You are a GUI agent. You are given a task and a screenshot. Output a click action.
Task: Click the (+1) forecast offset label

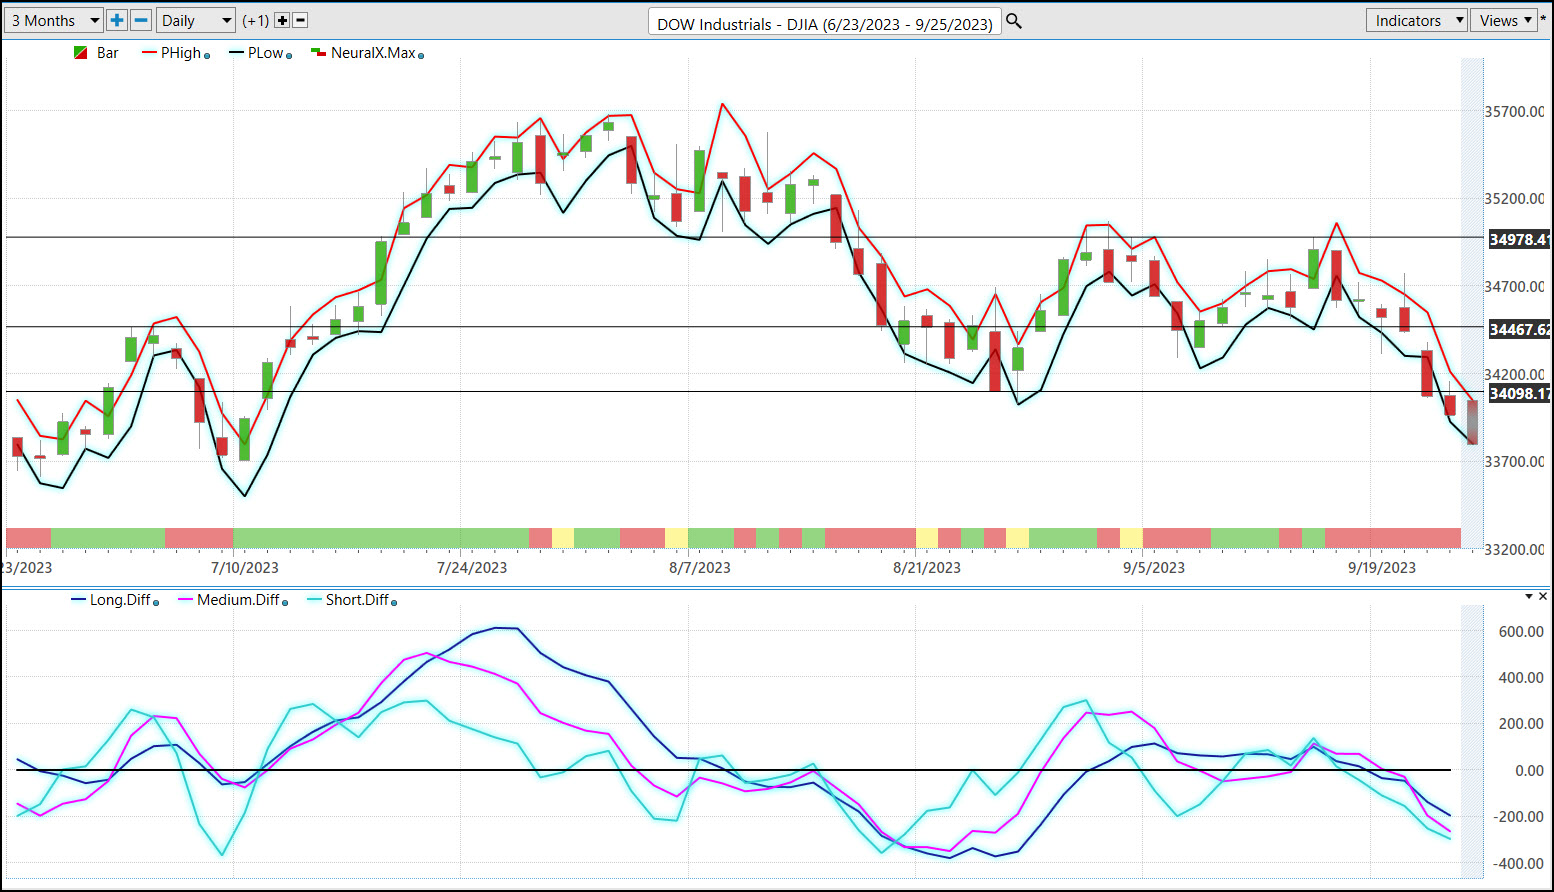tap(256, 20)
